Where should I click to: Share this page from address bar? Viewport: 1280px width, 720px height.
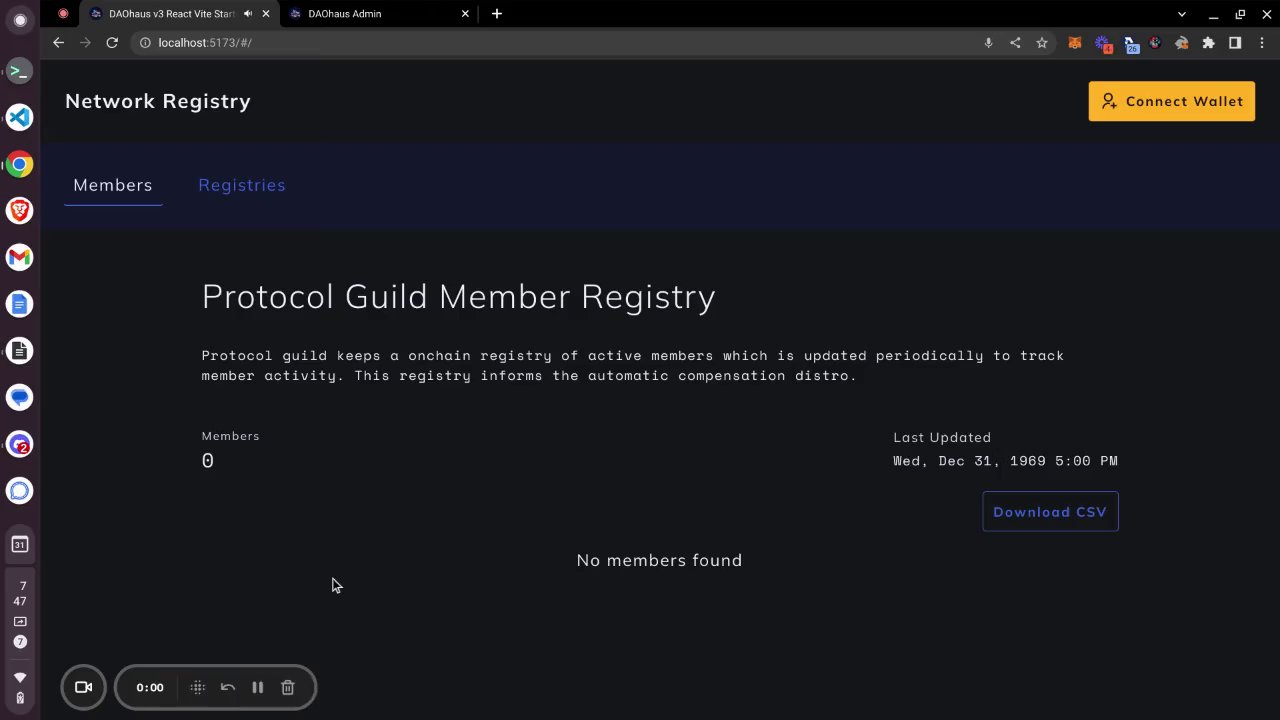coord(1015,43)
